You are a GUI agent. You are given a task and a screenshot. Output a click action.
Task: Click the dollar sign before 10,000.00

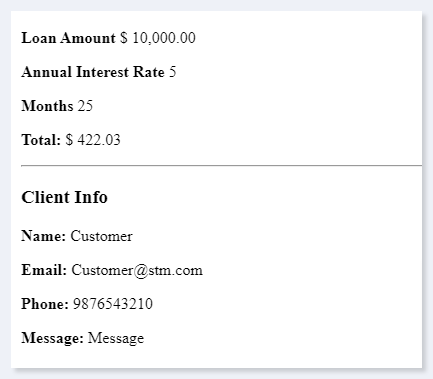124,38
